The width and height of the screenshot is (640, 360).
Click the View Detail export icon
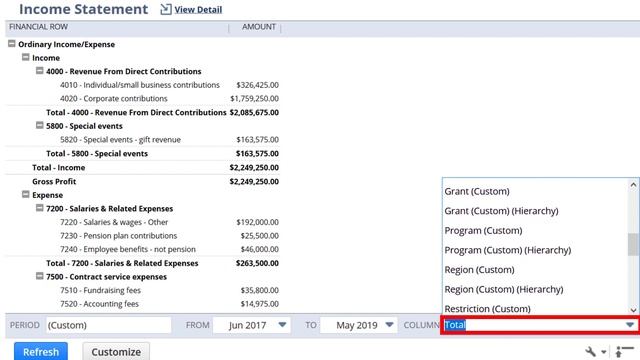[166, 9]
